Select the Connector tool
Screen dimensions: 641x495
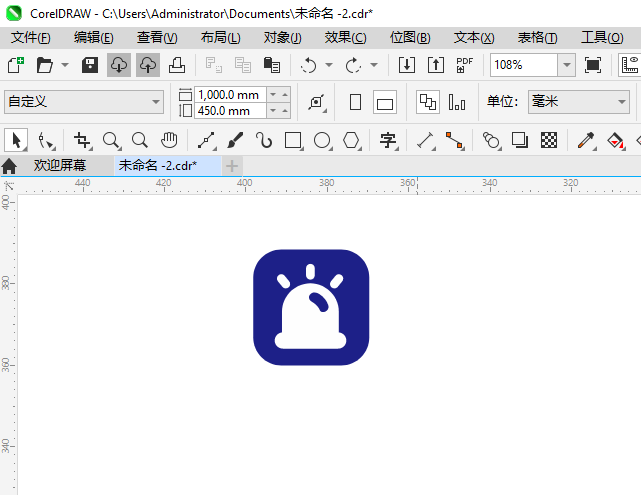455,141
